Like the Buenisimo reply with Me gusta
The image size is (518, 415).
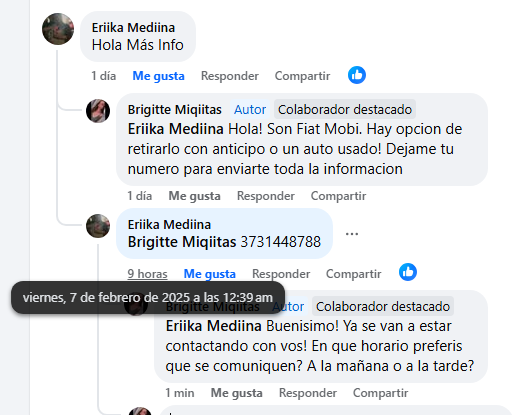(236, 393)
